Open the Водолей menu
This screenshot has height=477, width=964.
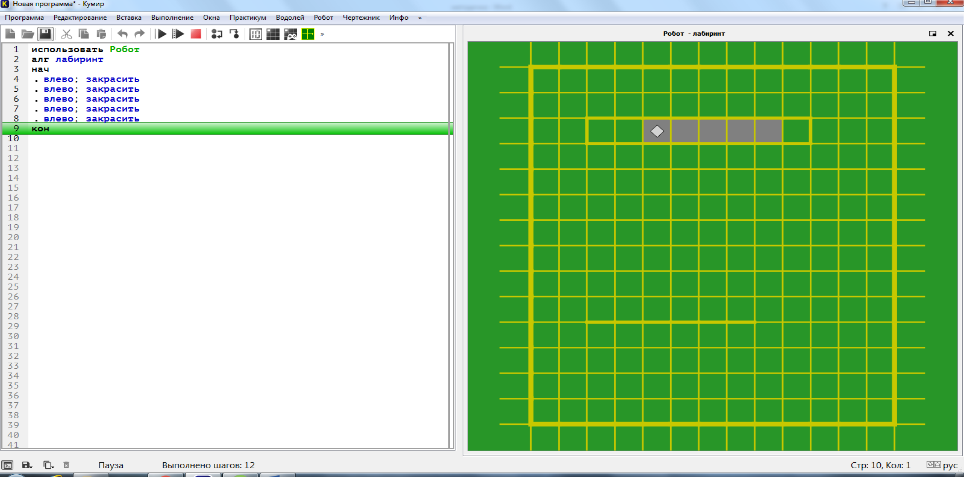pyautogui.click(x=290, y=18)
